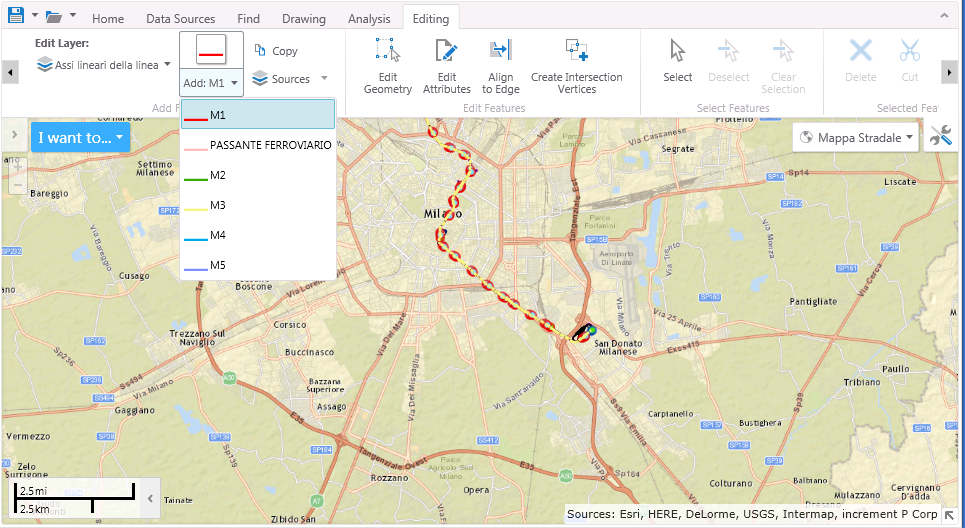The height and width of the screenshot is (528, 965).
Task: Click the Milano city label on map
Action: [442, 214]
